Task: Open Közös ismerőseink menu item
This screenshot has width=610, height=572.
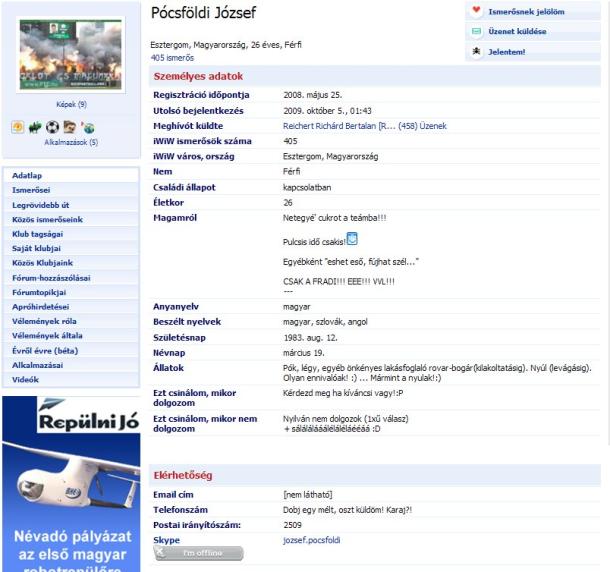Action: point(71,219)
